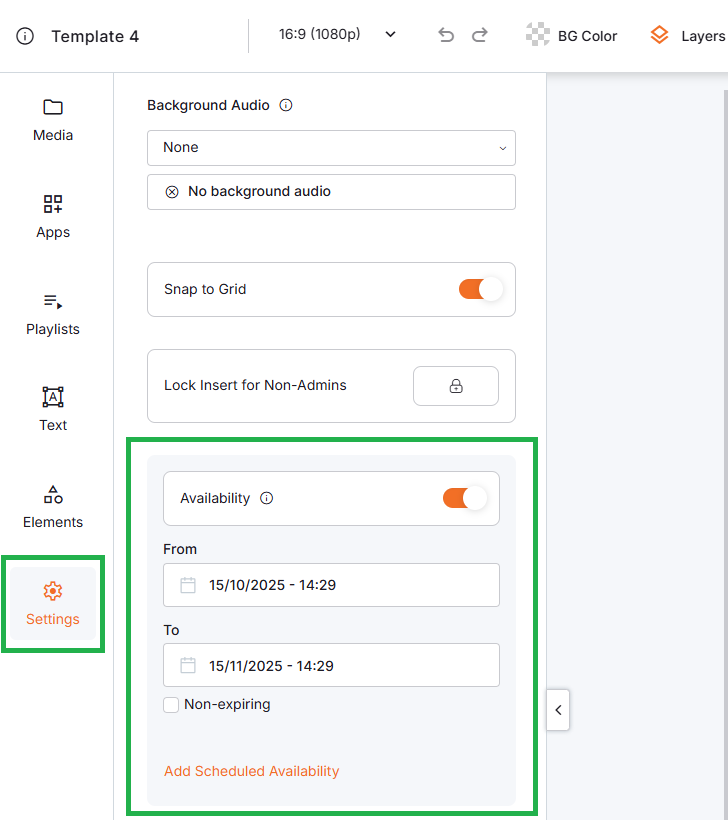This screenshot has height=820, width=728.
Task: Click the Background Audio info icon
Action: (286, 105)
